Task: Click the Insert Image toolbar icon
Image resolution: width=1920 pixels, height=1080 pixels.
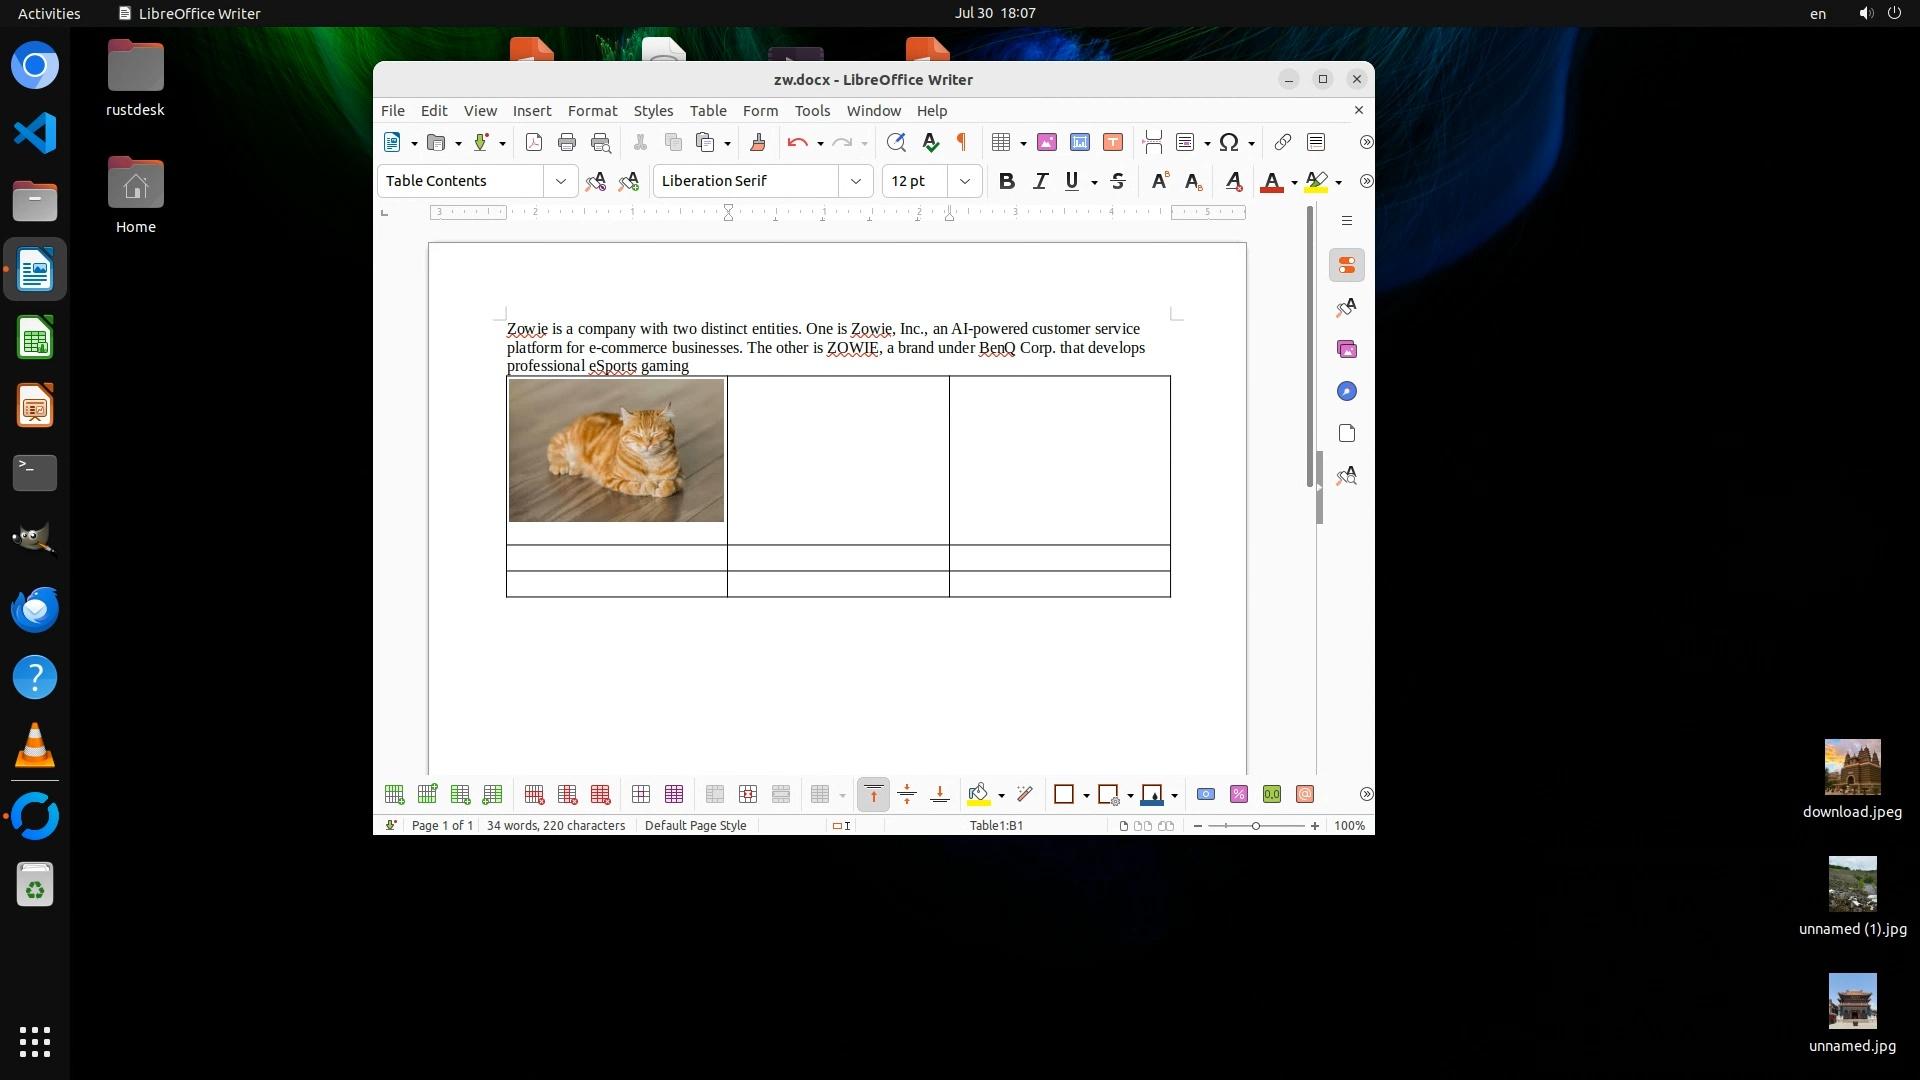Action: (x=1047, y=142)
